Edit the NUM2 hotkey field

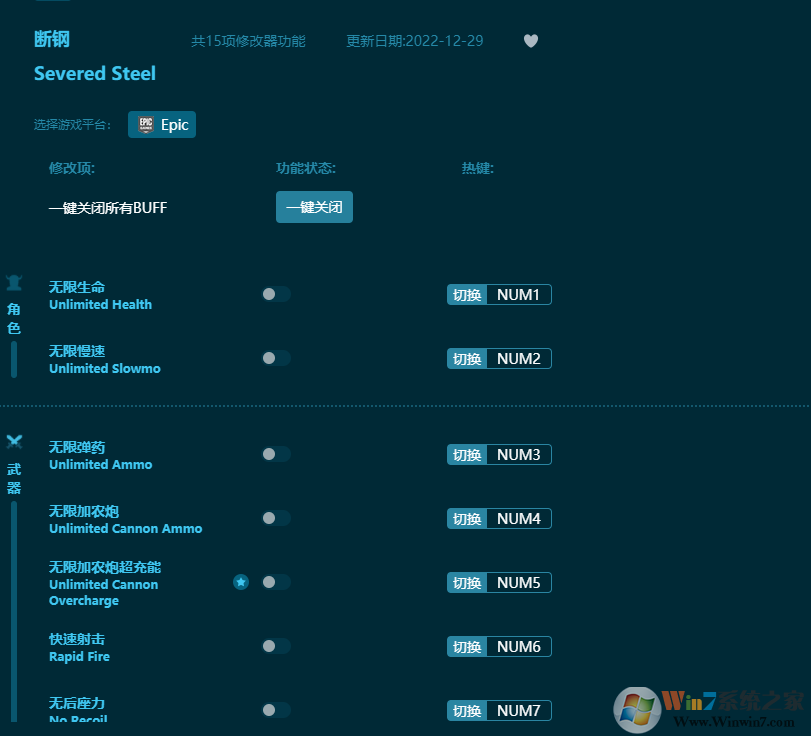(519, 358)
